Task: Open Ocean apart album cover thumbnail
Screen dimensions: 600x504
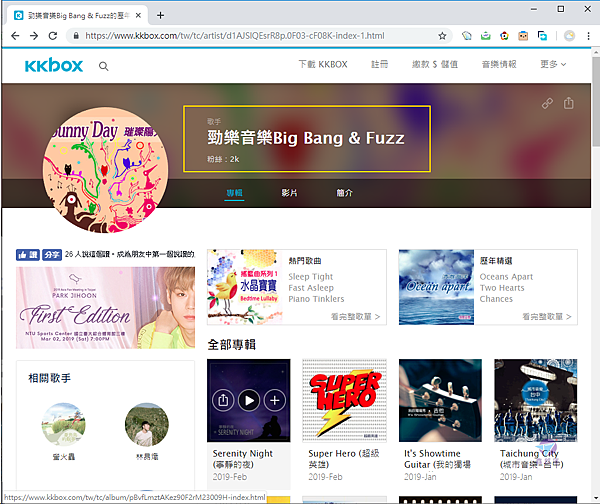Action: pos(436,287)
